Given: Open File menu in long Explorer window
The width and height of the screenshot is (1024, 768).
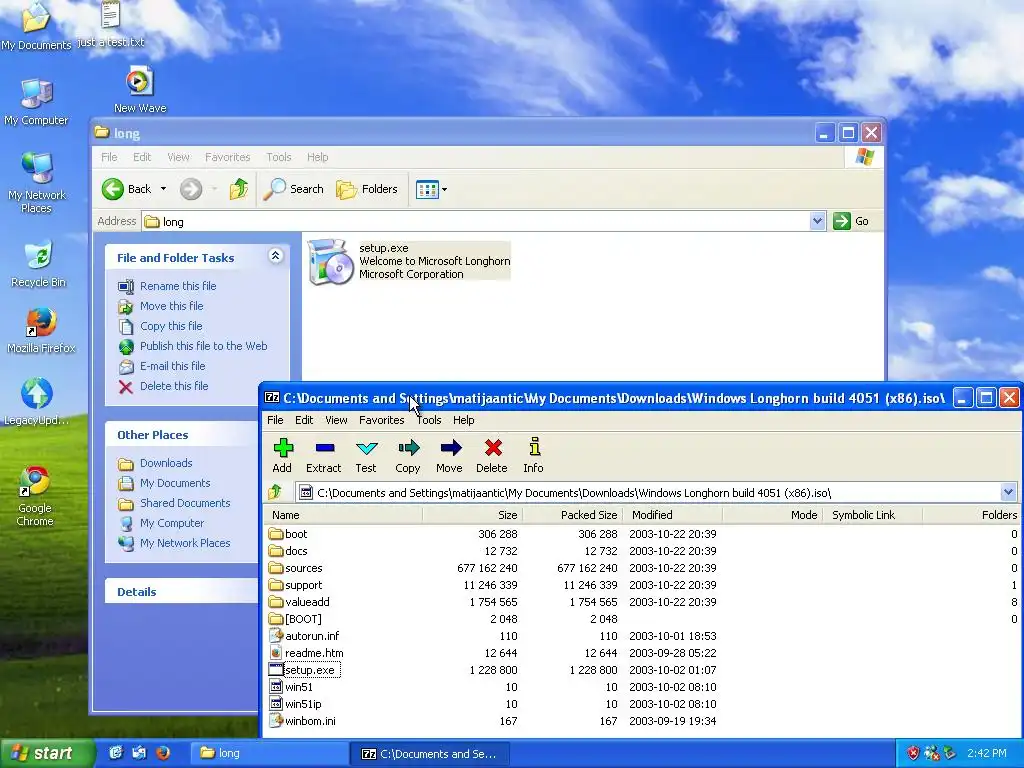Looking at the screenshot, I should [x=109, y=157].
